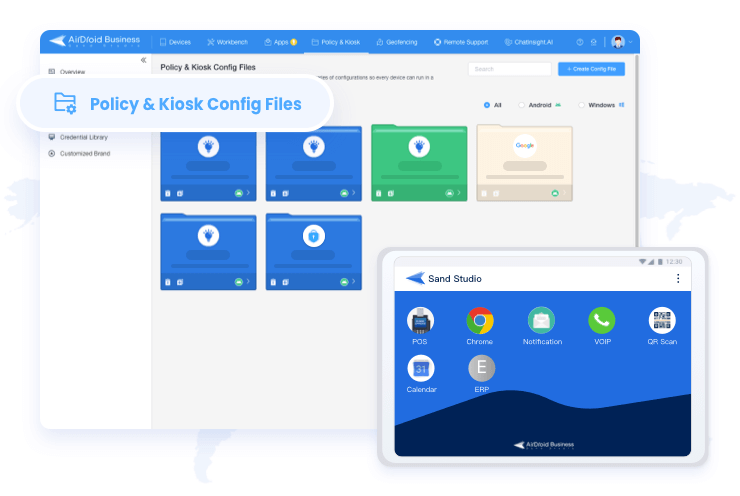740x496 pixels.
Task: Open Sand Studio three-dot overflow menu
Action: coord(678,278)
